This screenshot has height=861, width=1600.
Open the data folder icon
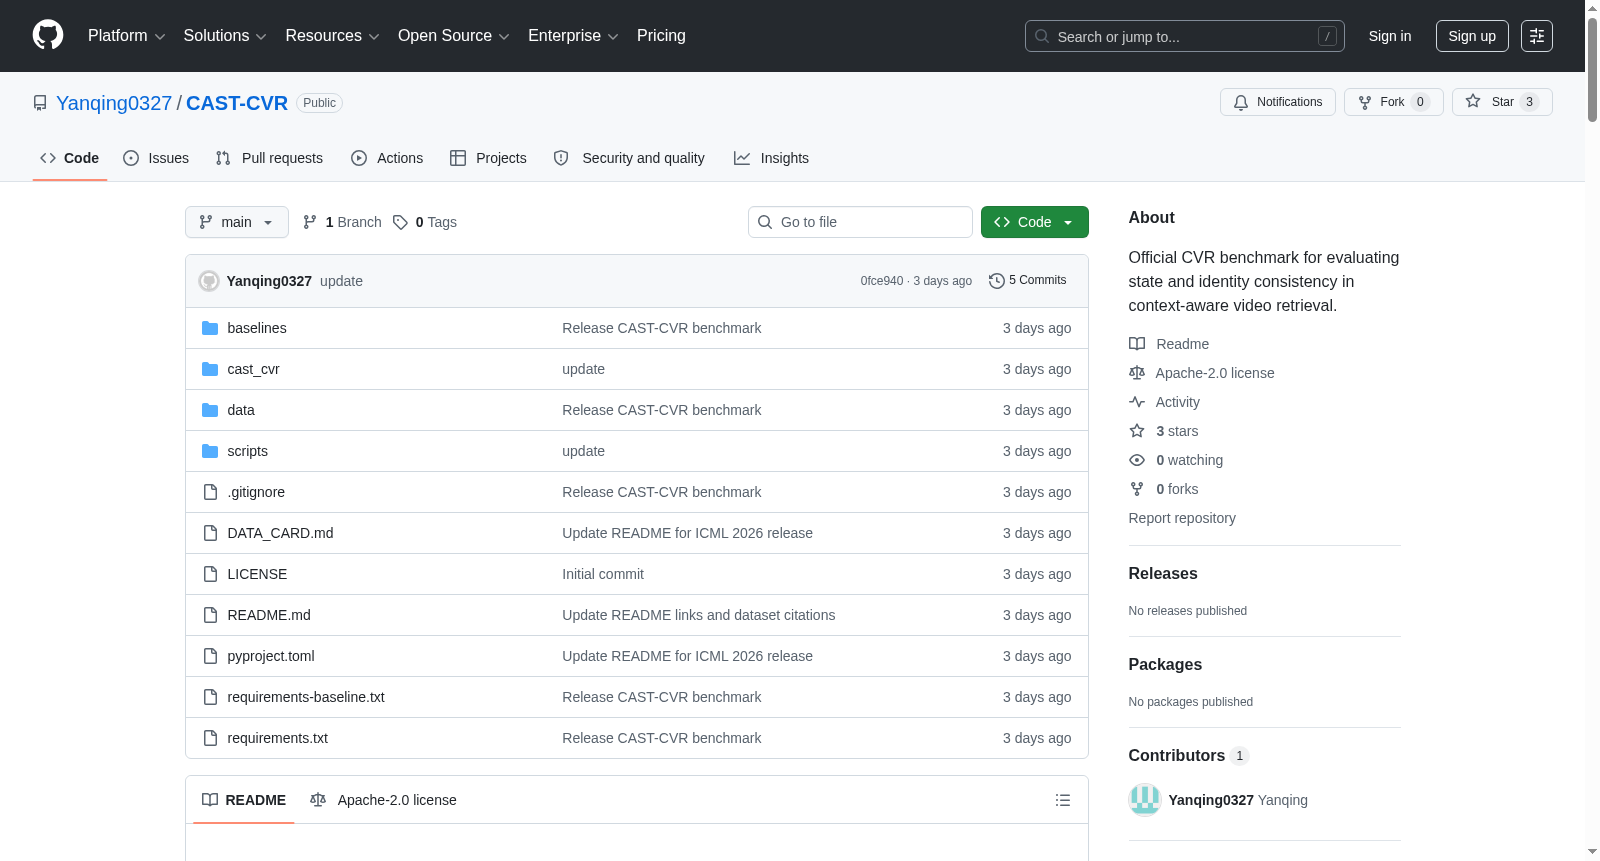tap(210, 410)
